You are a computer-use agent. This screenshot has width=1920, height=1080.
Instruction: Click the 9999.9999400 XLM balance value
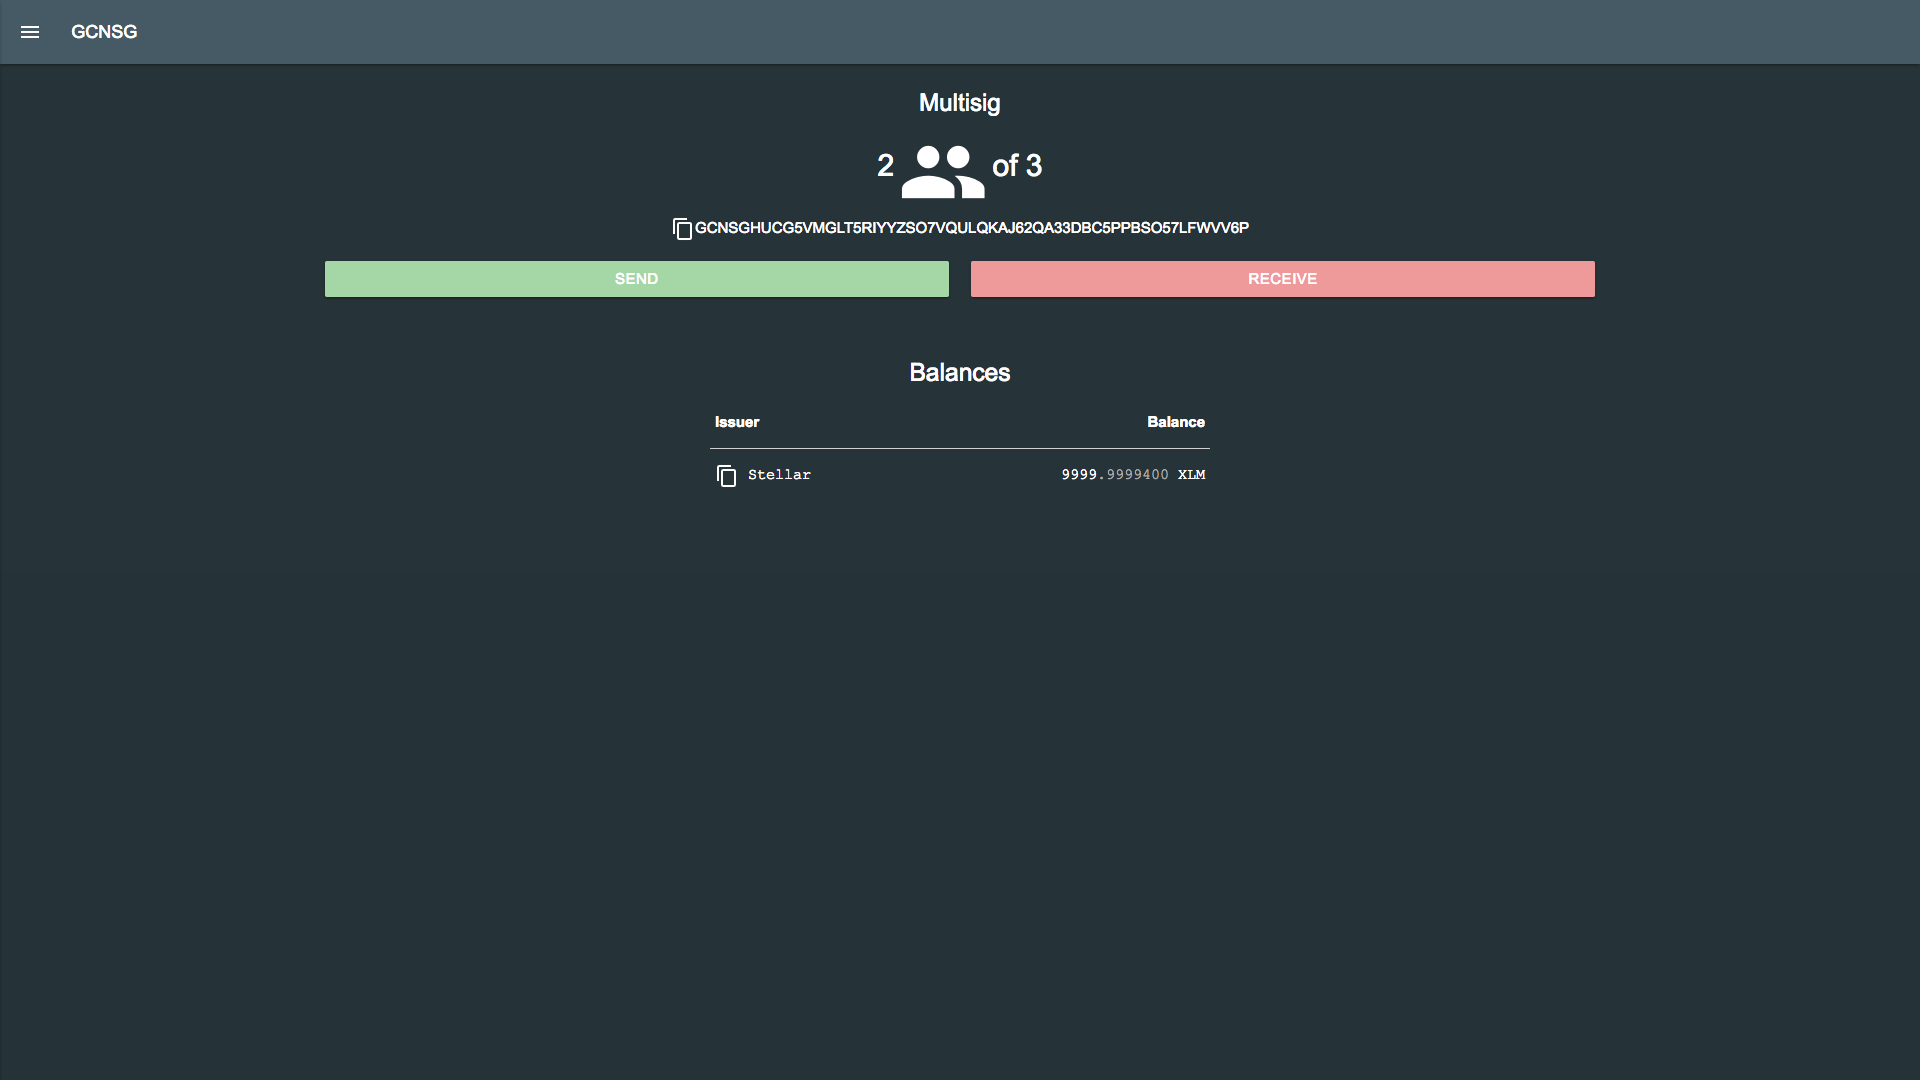[x=1133, y=475]
